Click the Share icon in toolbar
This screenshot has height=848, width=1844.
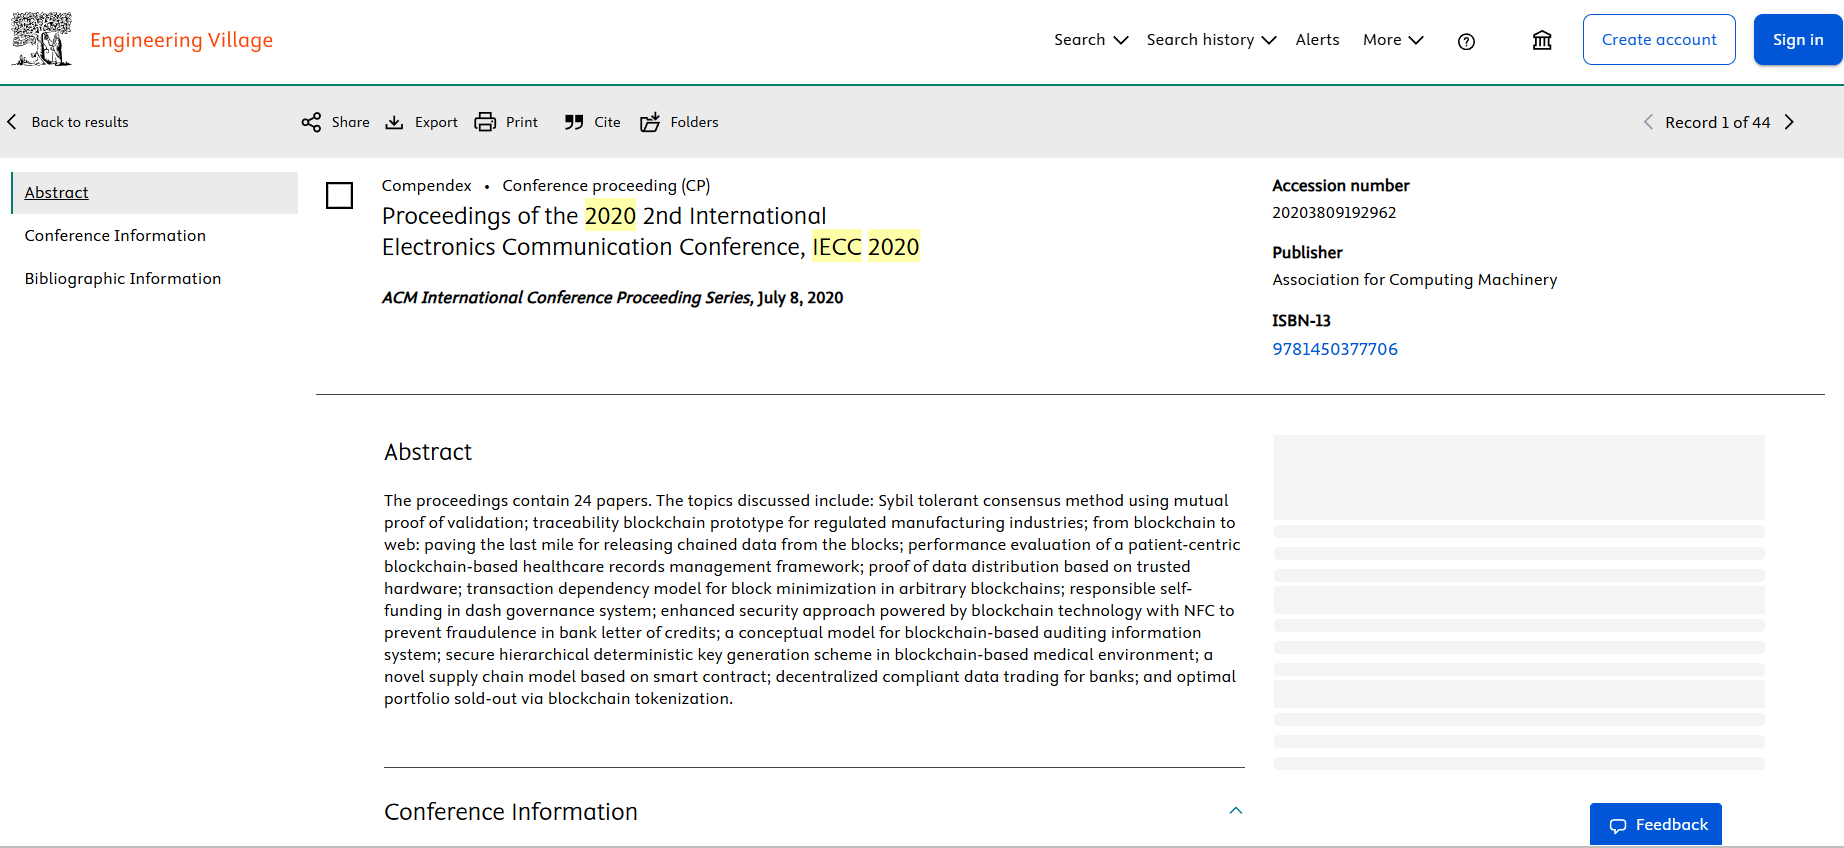311,122
